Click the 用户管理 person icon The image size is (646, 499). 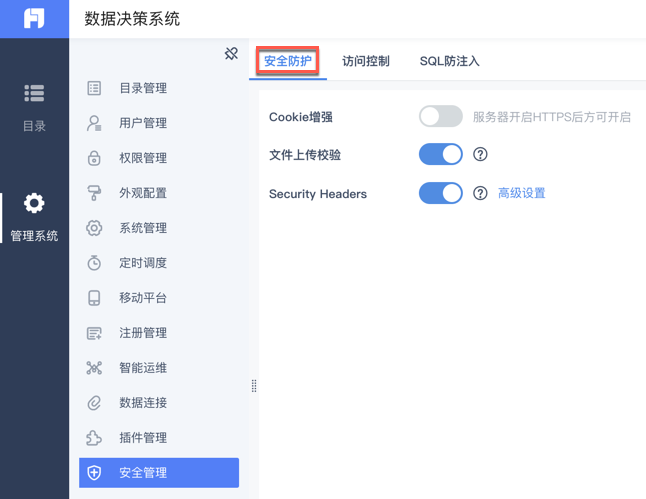[x=94, y=123]
